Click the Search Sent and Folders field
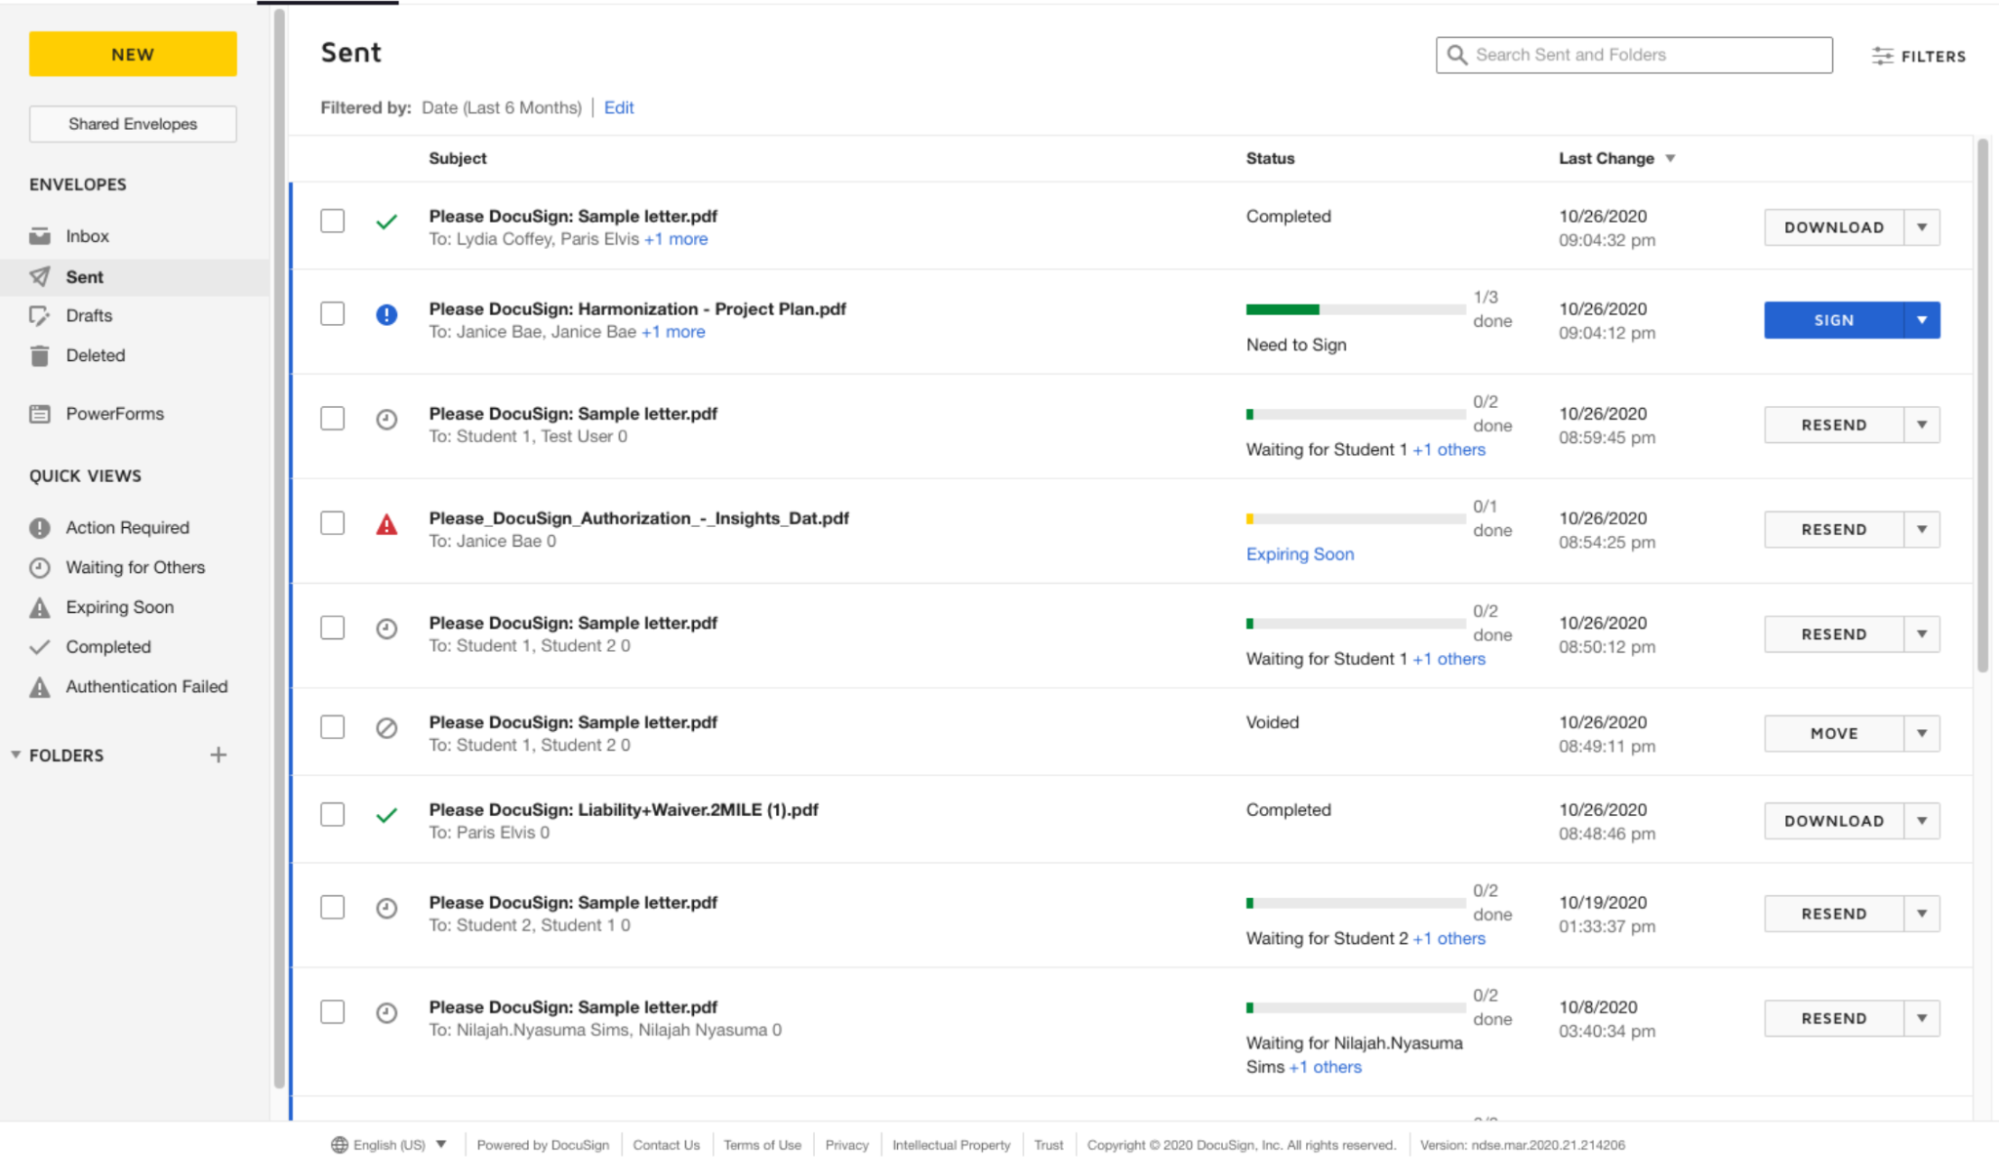The width and height of the screenshot is (1999, 1169). click(x=1633, y=54)
